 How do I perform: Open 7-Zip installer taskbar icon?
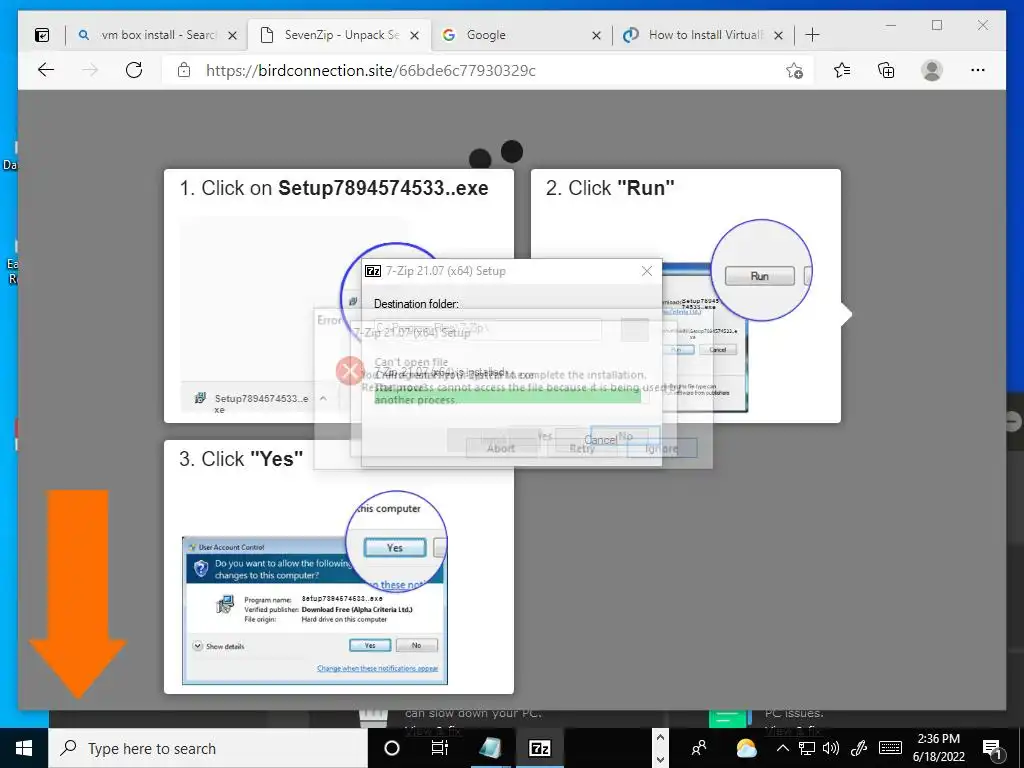539,748
